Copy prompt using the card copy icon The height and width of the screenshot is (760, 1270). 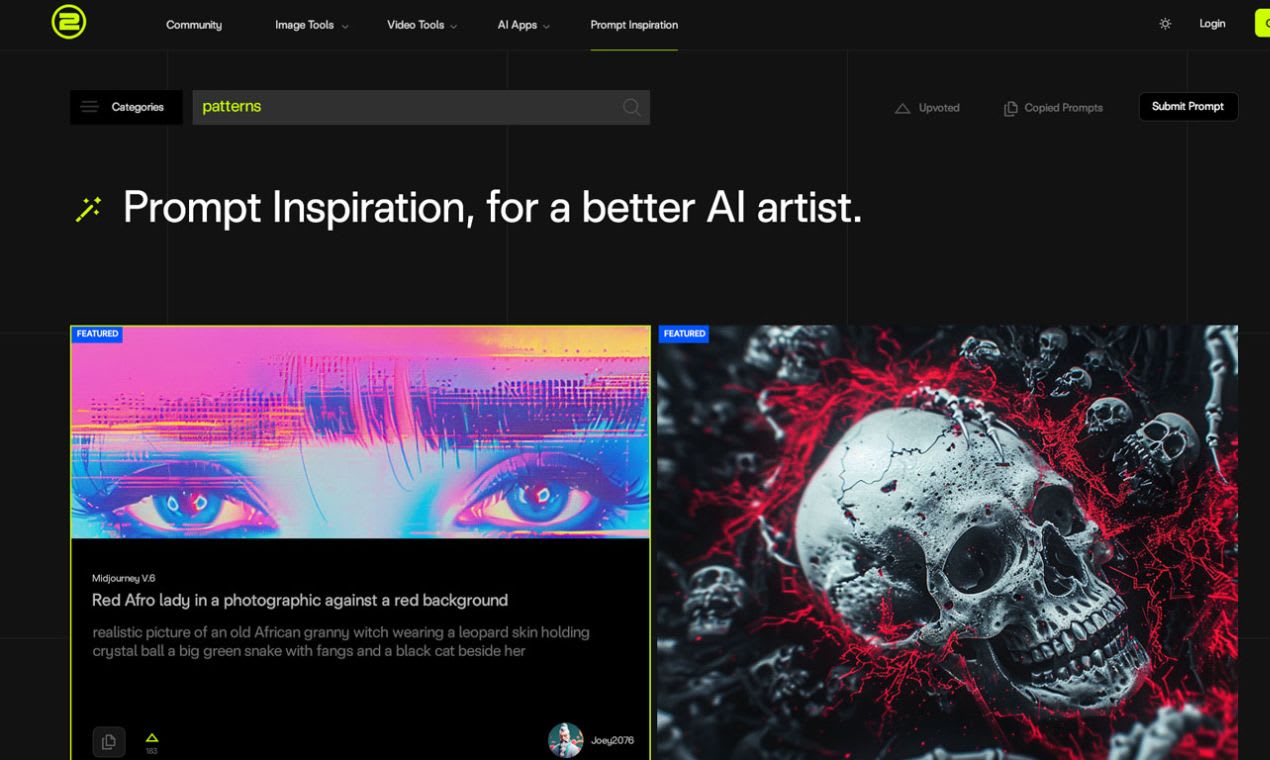pos(109,741)
